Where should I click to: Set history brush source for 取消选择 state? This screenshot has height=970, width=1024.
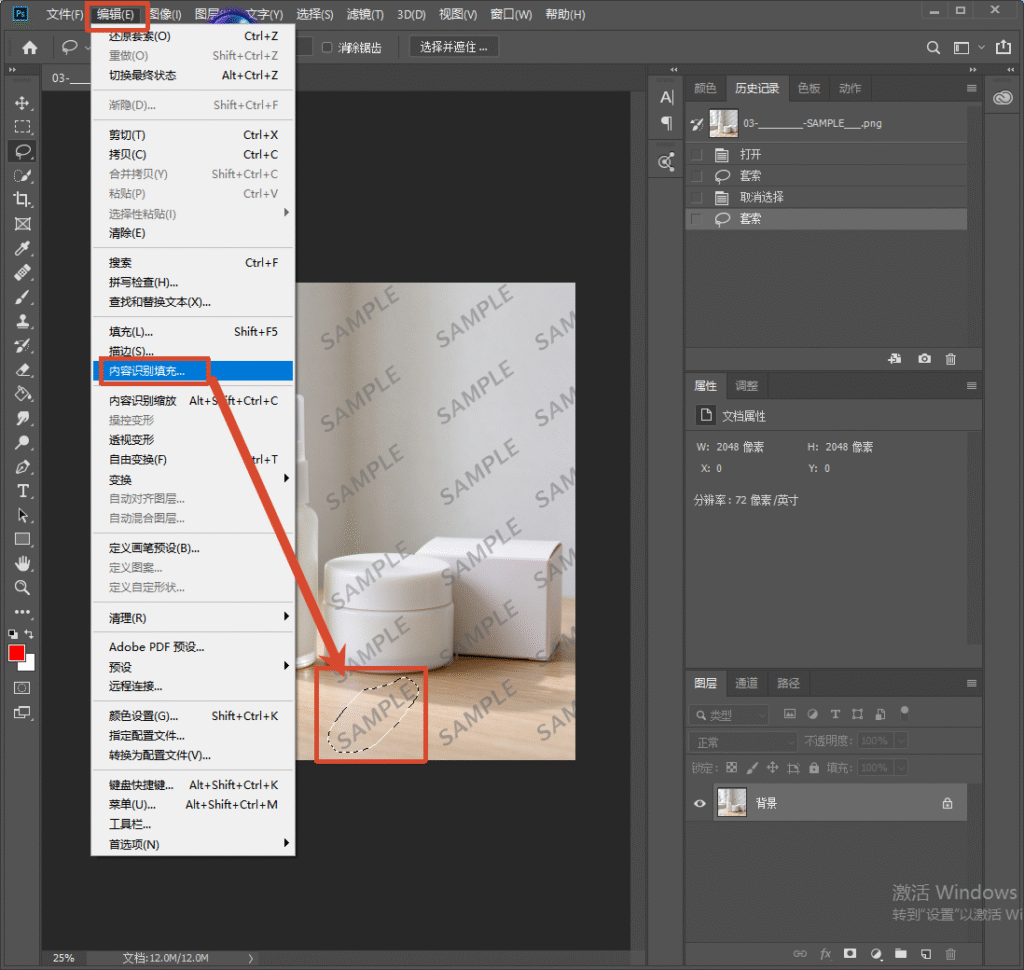click(697, 197)
